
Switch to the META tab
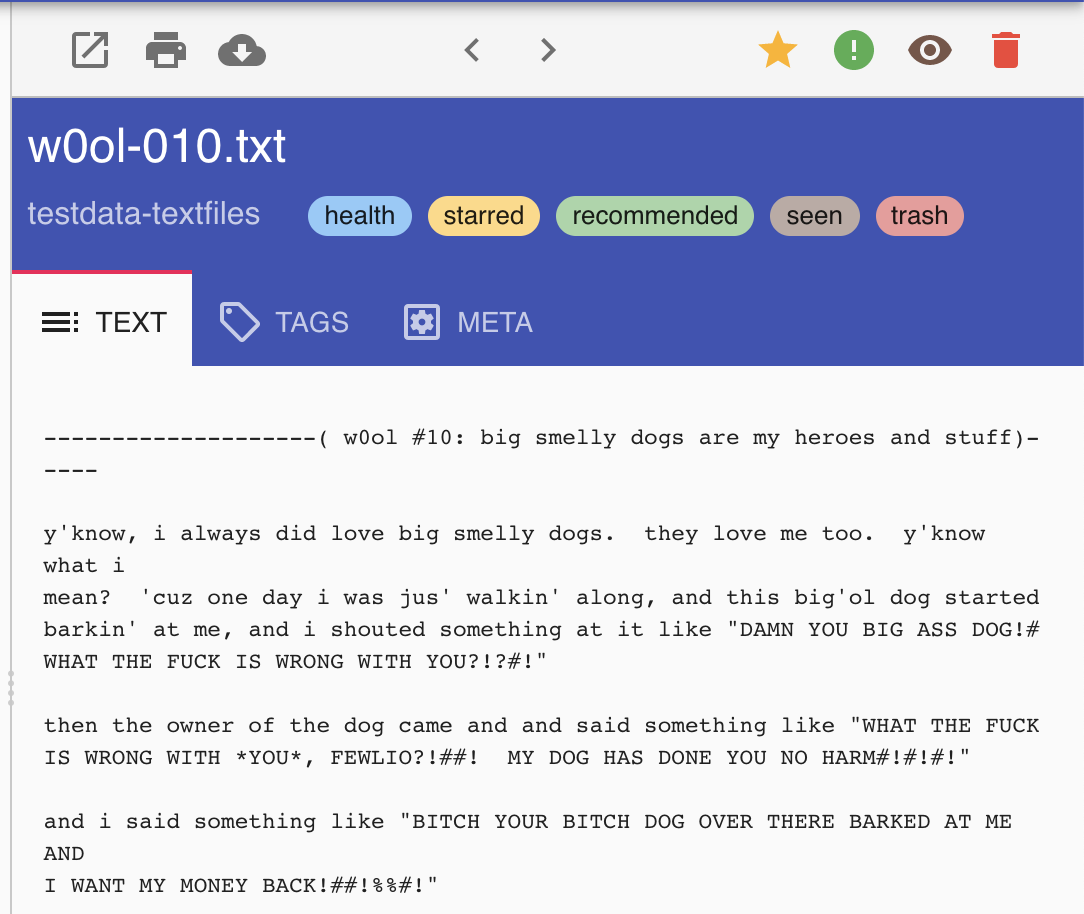[467, 322]
